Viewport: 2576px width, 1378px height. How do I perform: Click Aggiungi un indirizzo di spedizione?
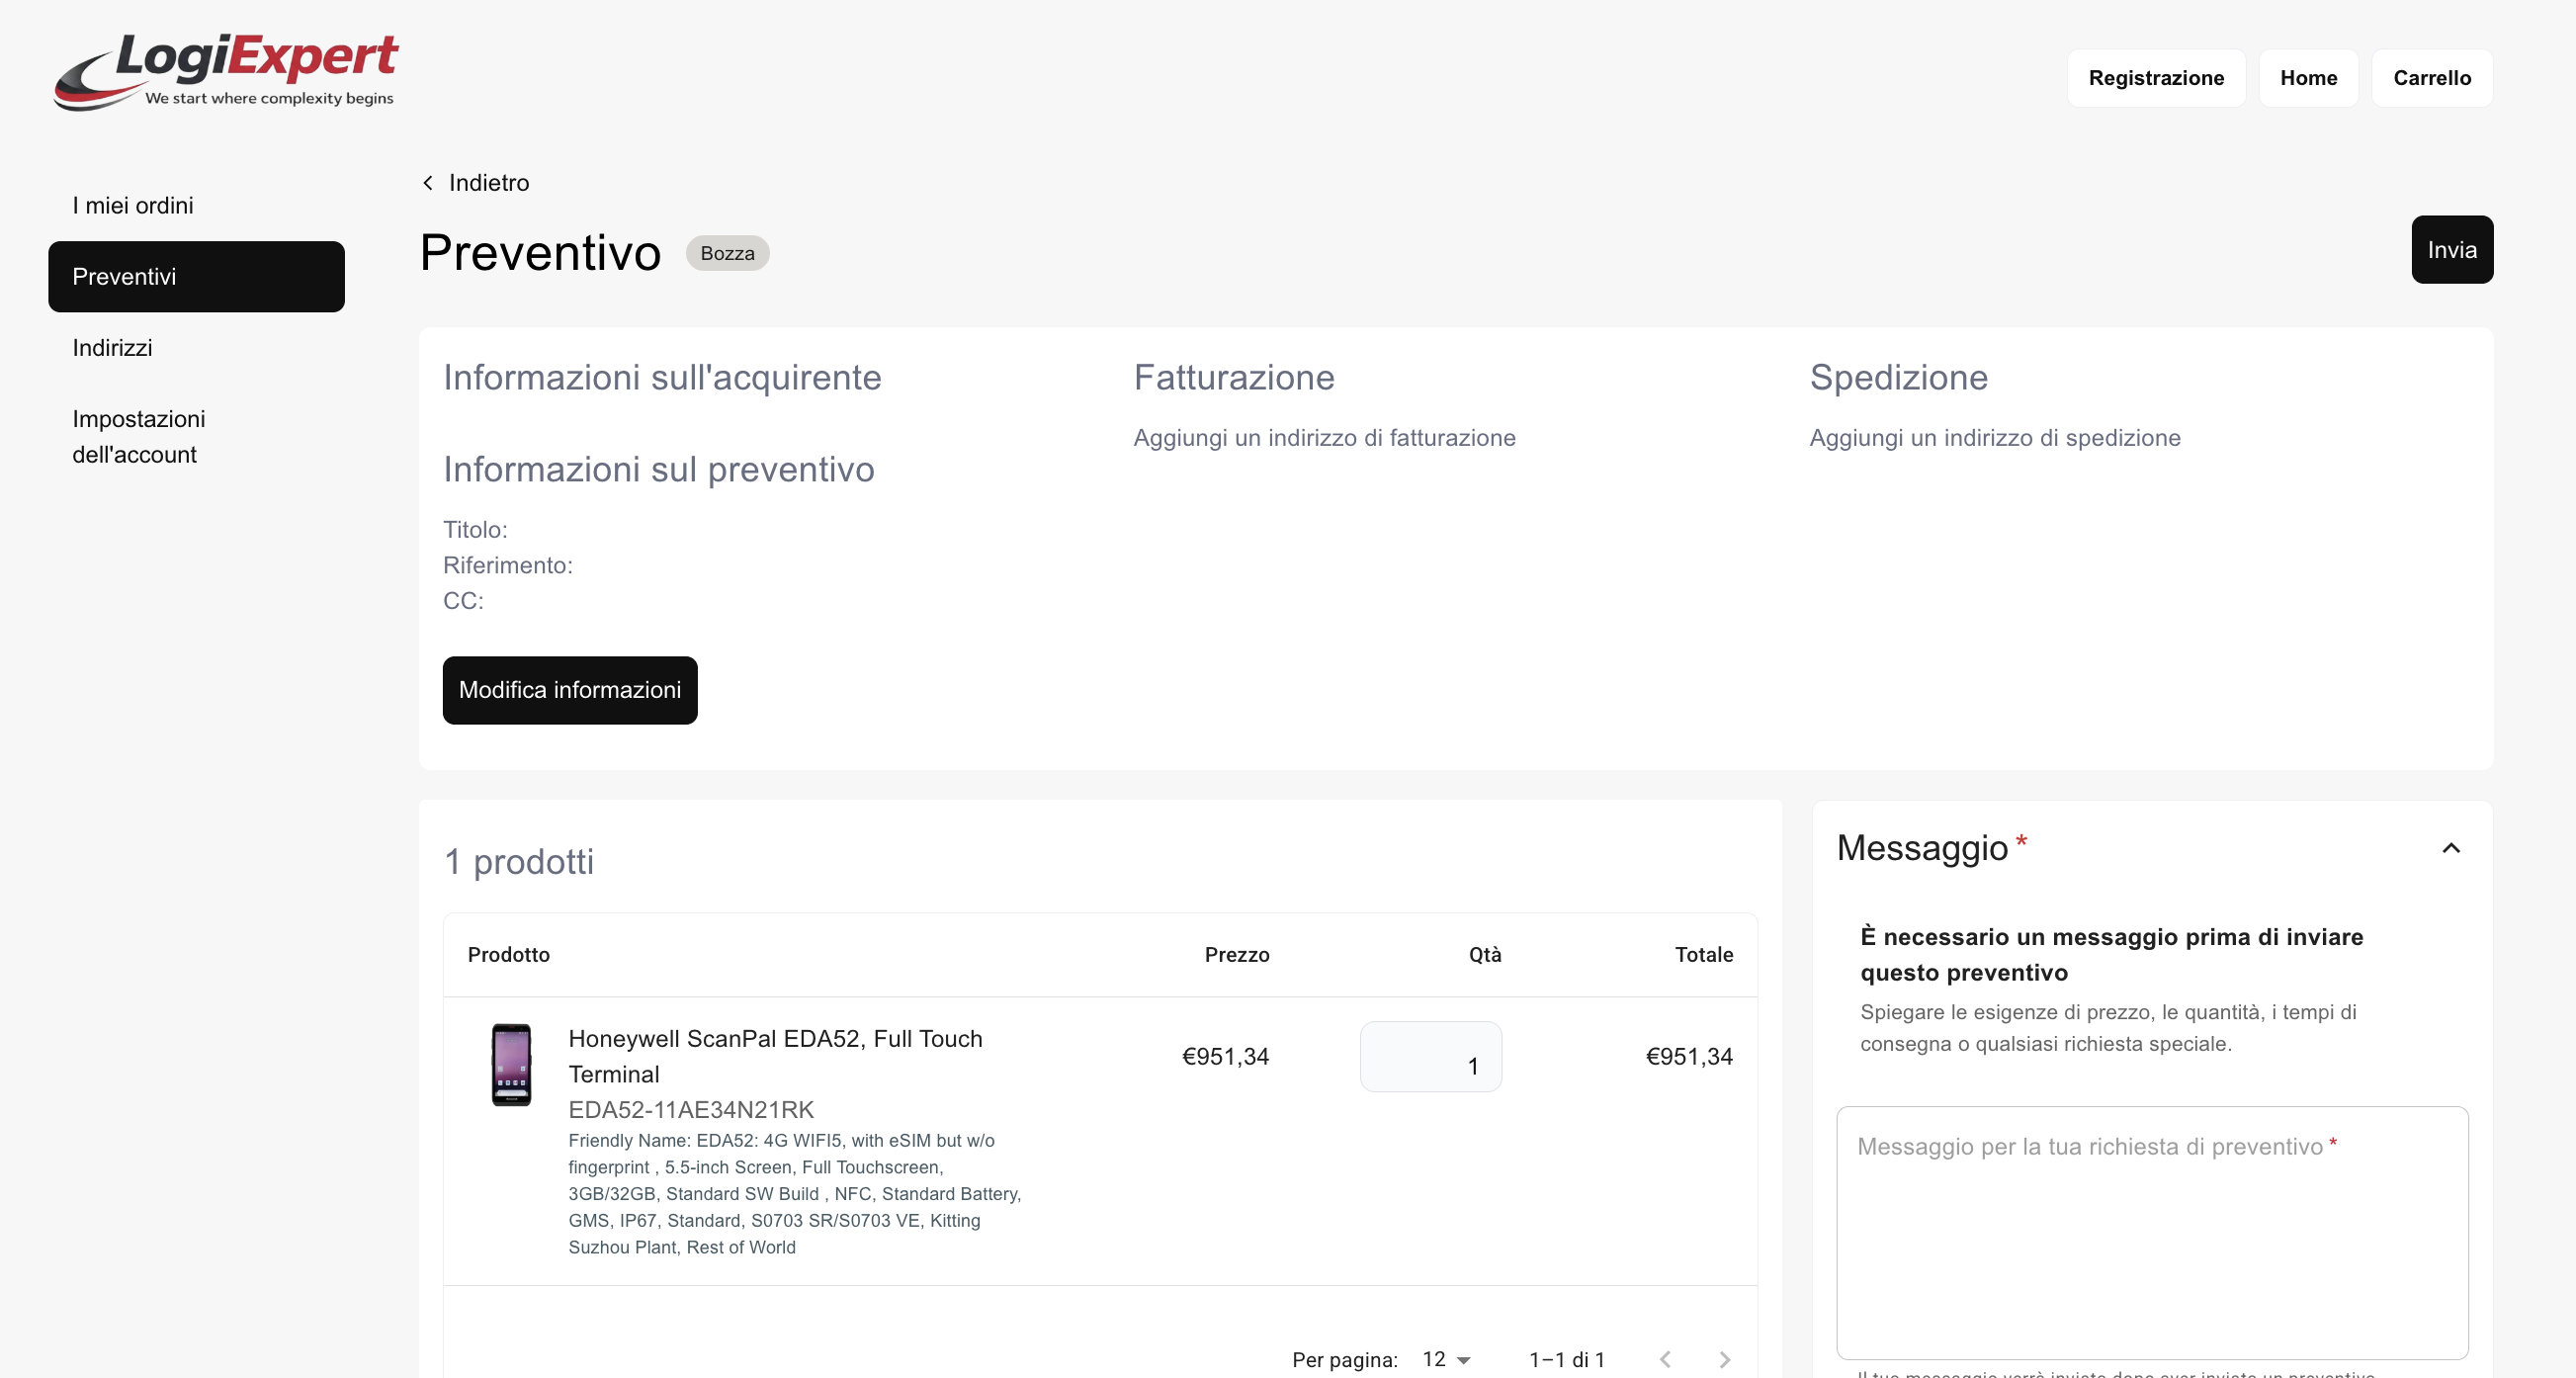1995,438
